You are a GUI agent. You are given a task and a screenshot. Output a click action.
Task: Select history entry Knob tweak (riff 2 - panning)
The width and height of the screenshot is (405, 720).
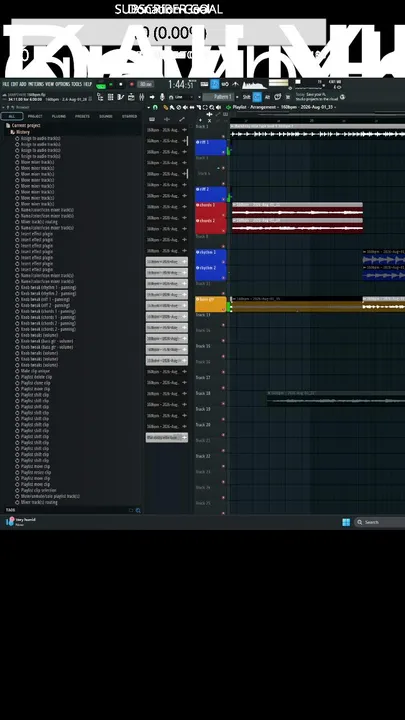click(45, 305)
